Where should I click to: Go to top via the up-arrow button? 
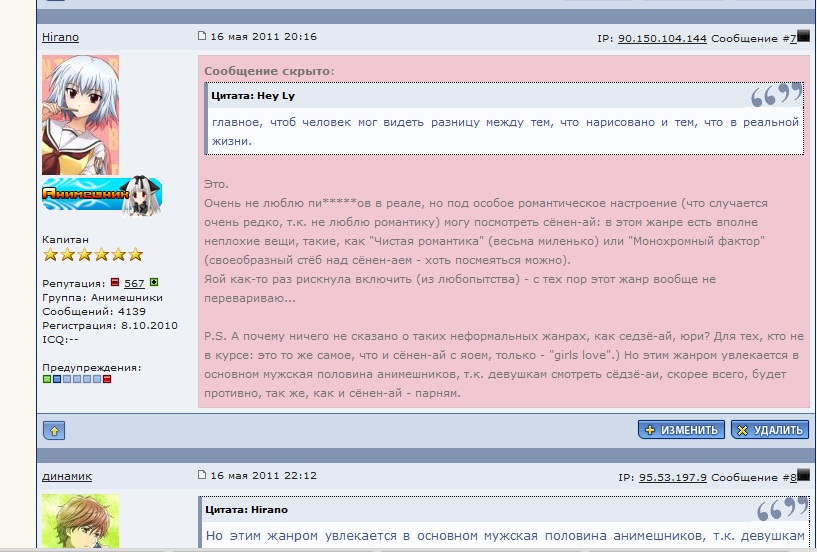click(x=54, y=431)
